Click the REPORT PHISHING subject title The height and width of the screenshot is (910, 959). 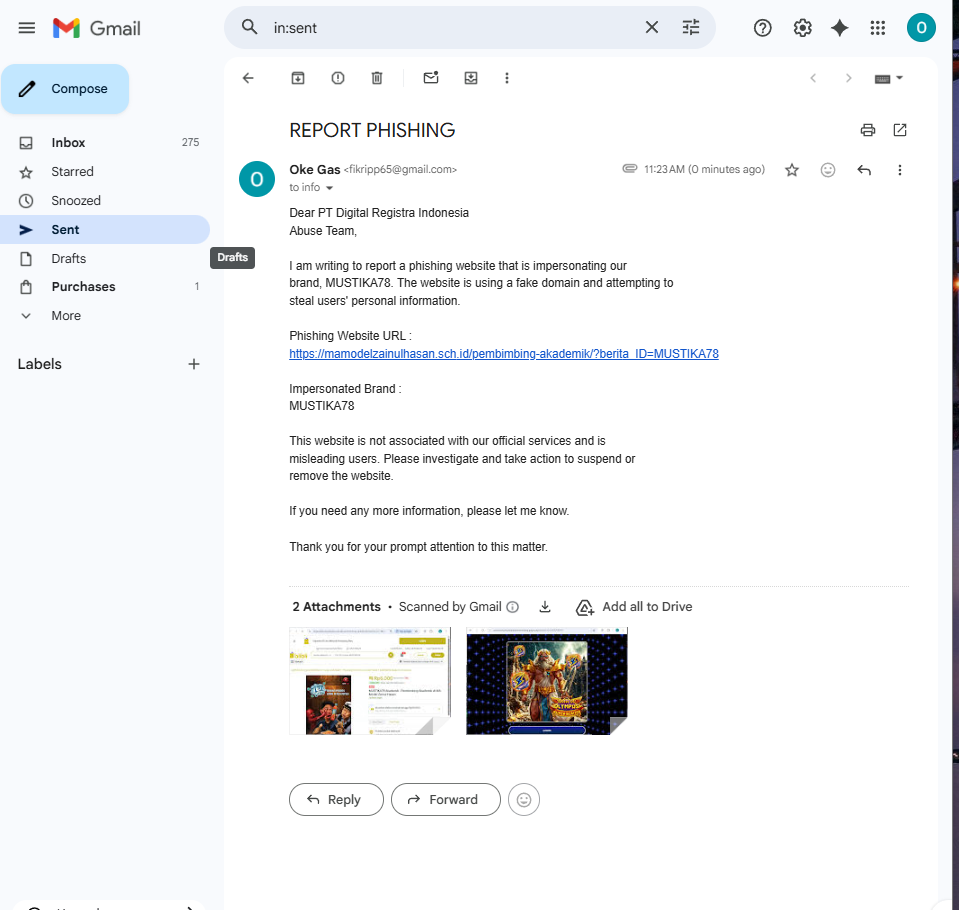point(372,130)
